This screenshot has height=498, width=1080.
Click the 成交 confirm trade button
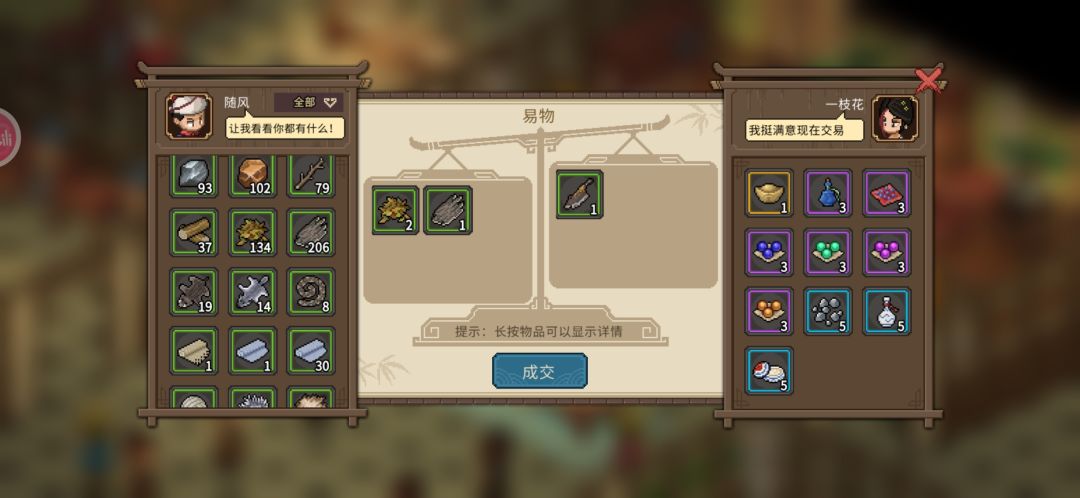540,371
